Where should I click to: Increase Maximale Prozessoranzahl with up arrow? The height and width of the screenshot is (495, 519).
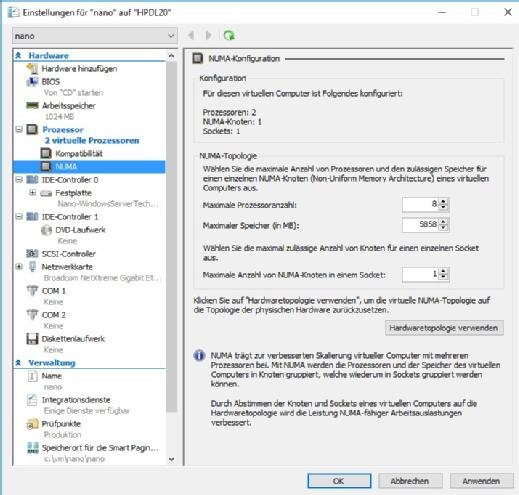tap(443, 201)
